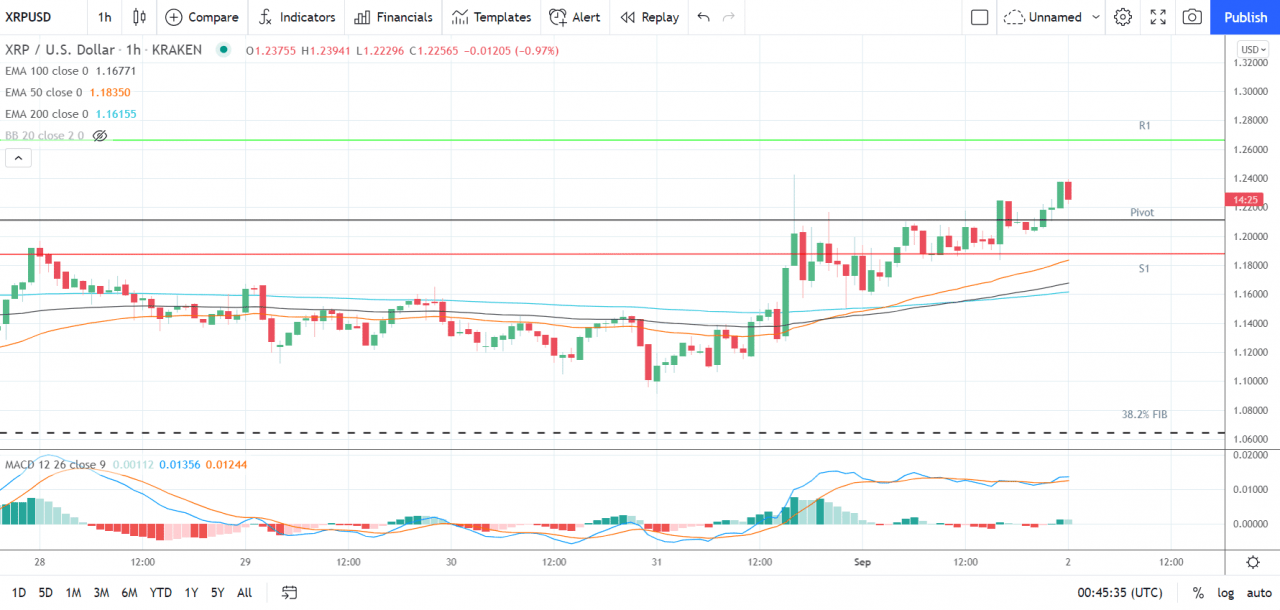This screenshot has height=610, width=1280.
Task: Open the USD price scale dropdown
Action: click(1253, 48)
